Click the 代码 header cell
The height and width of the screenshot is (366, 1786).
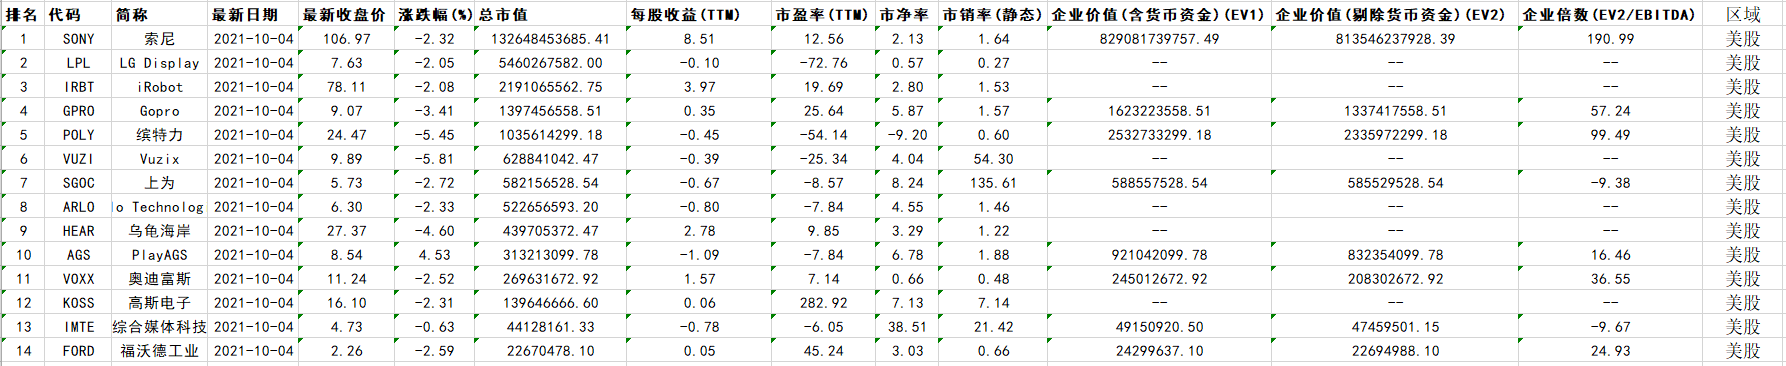[x=78, y=15]
